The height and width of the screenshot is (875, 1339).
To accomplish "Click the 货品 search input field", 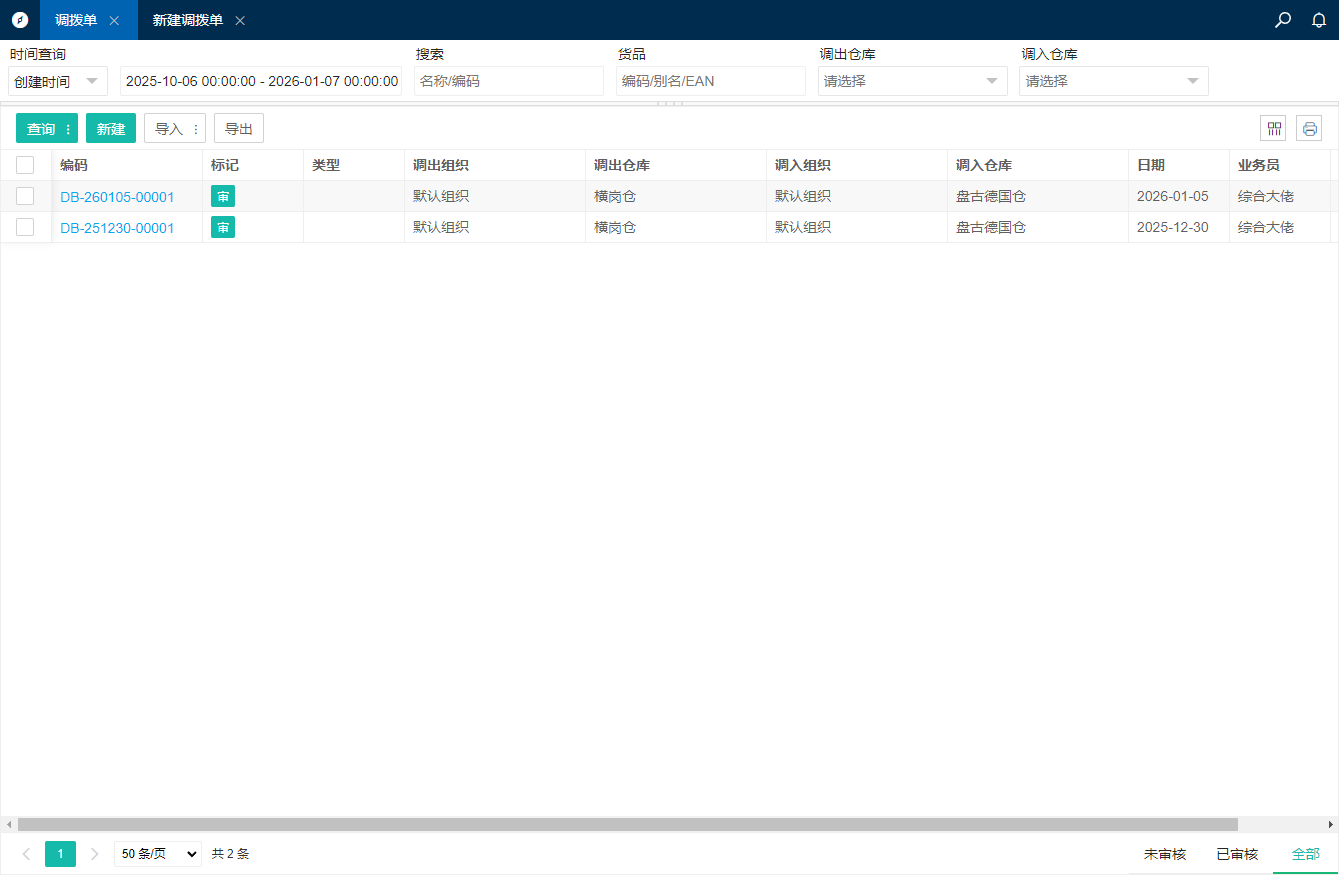I will point(710,81).
